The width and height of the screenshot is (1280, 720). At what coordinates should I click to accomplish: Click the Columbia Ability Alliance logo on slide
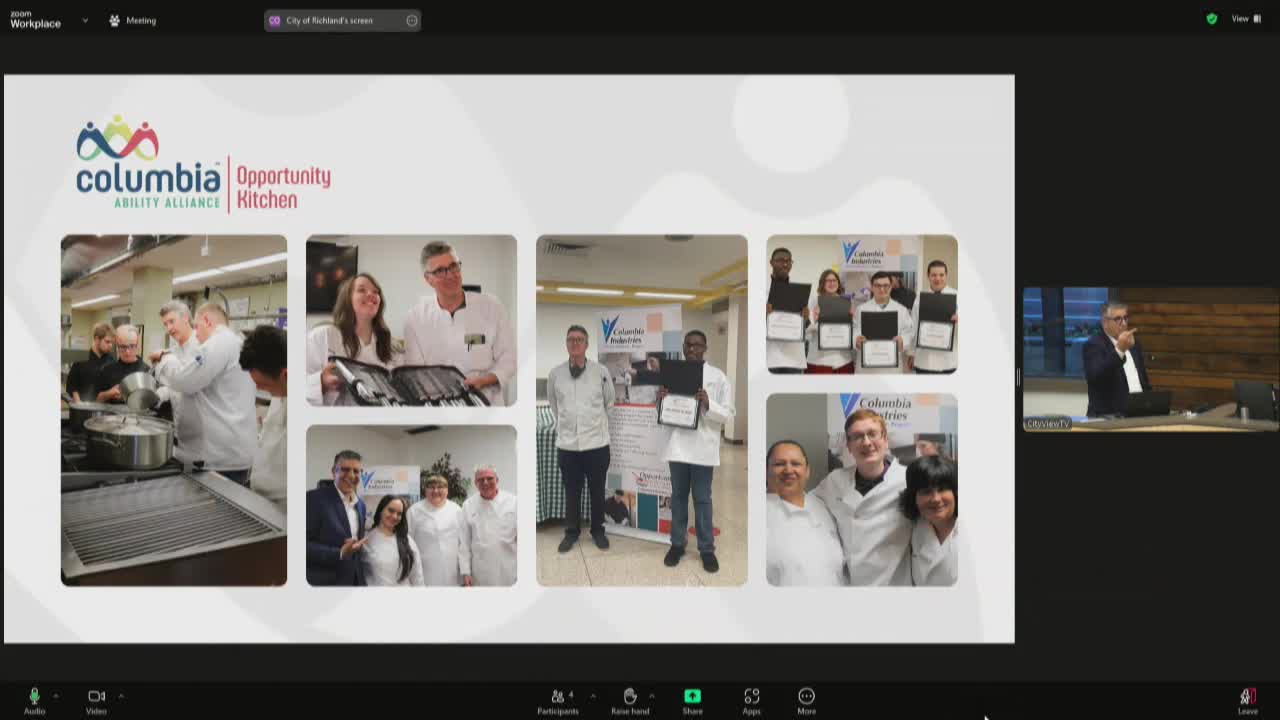[148, 162]
